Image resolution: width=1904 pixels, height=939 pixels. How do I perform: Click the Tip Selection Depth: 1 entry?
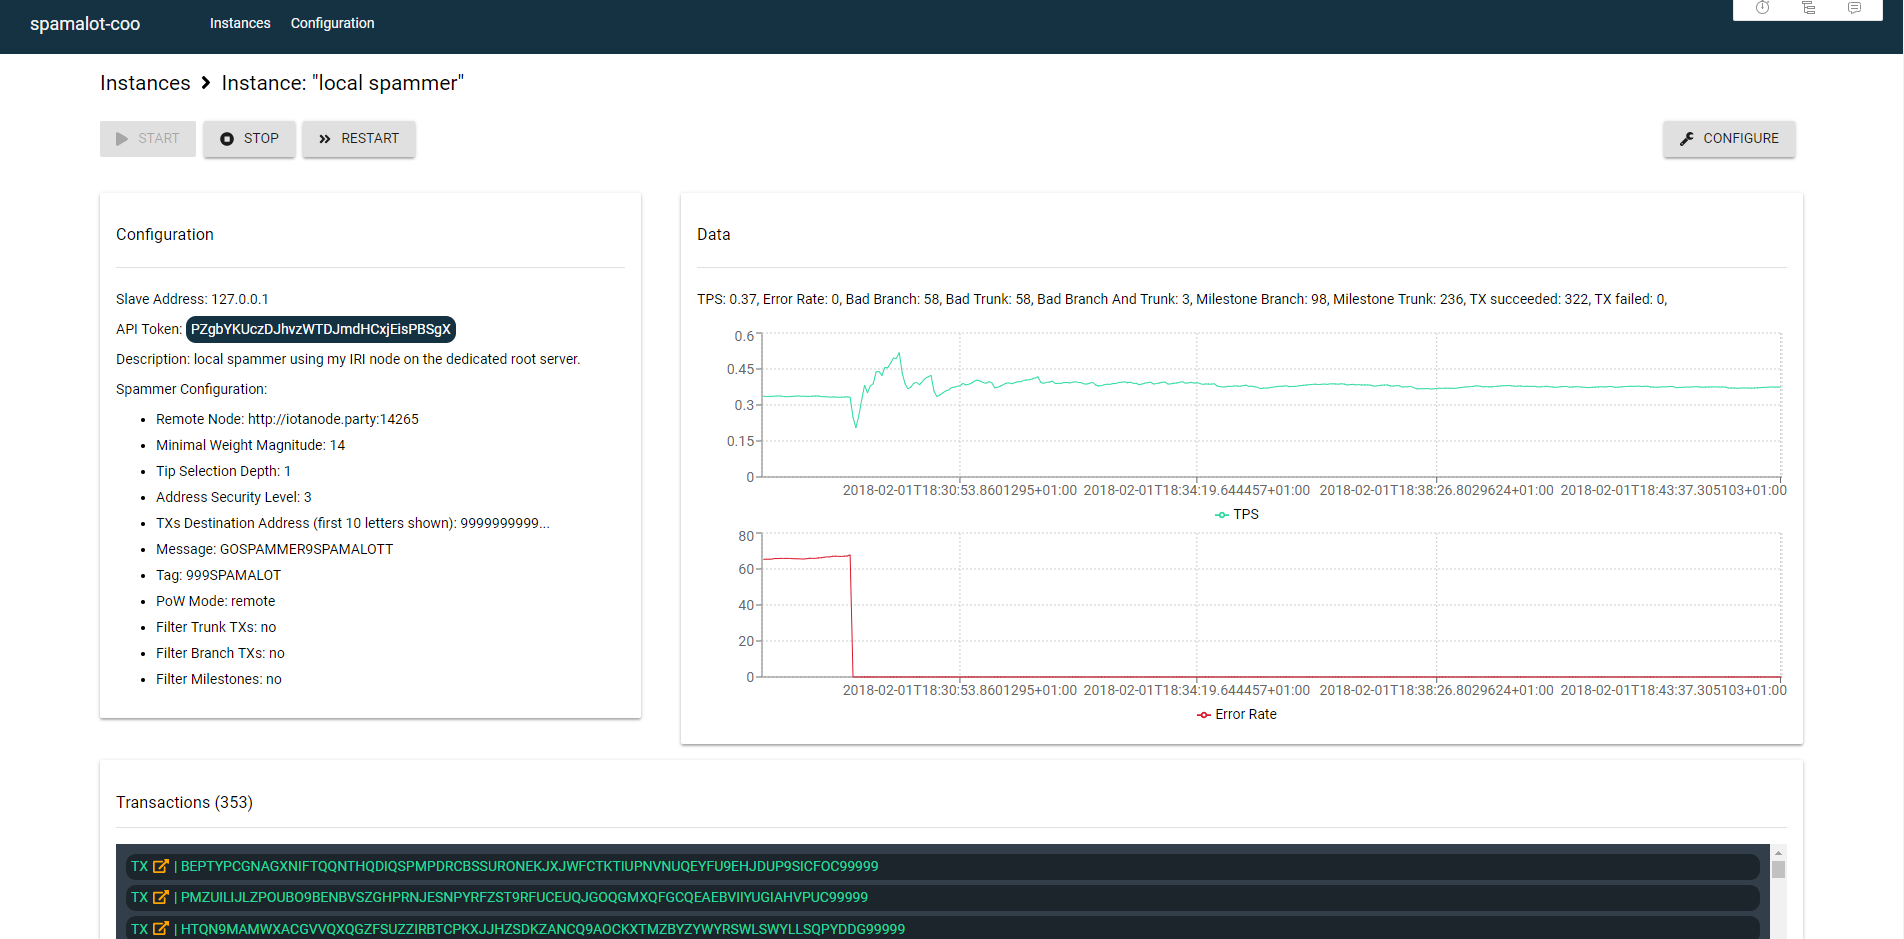pyautogui.click(x=223, y=471)
